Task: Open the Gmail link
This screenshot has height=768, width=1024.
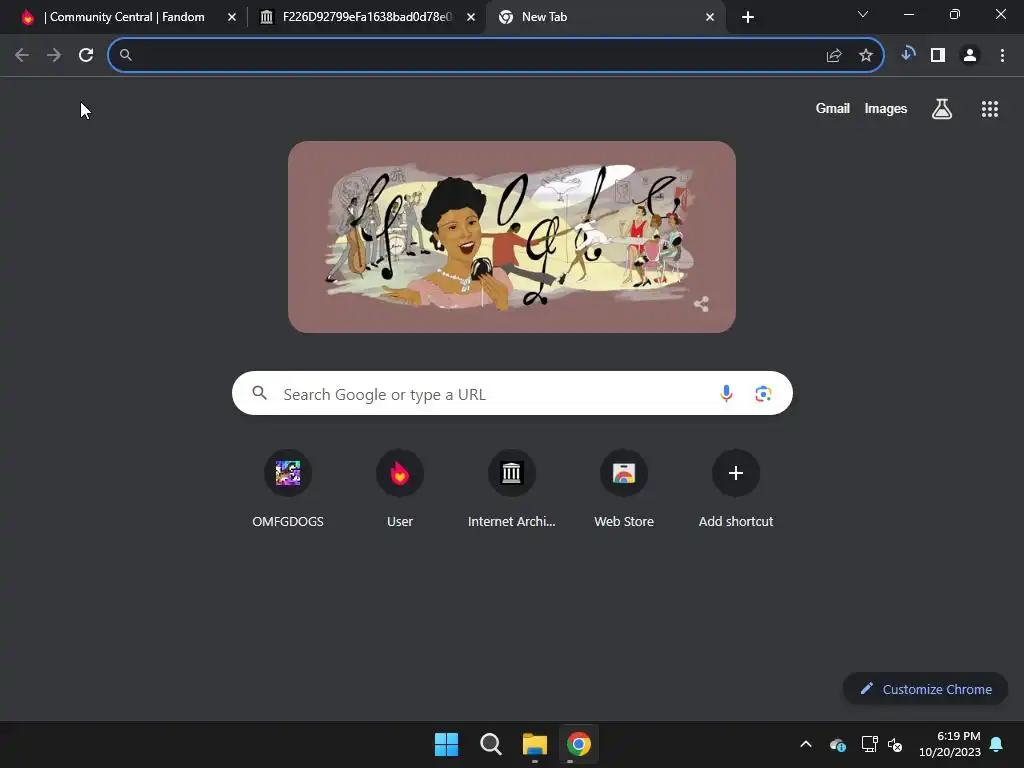Action: [833, 108]
